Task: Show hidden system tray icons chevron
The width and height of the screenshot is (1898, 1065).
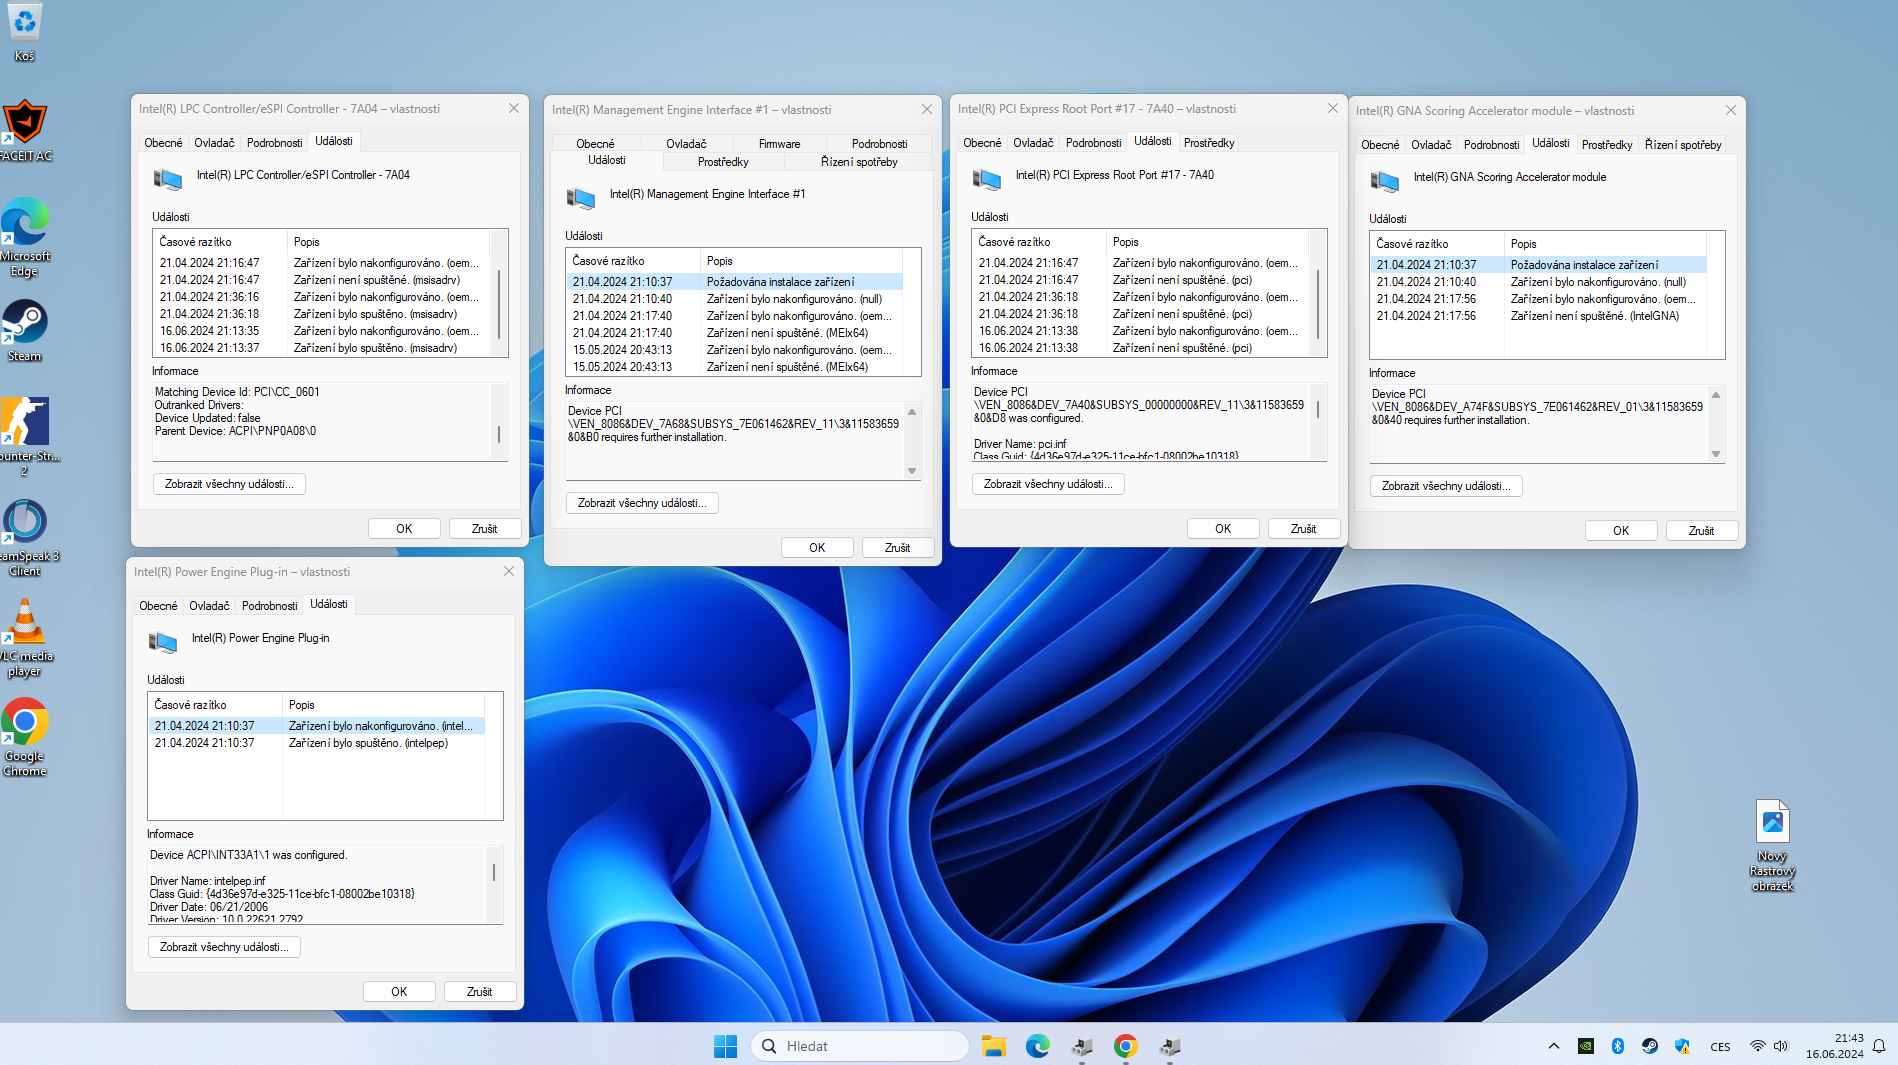Action: pos(1553,1046)
